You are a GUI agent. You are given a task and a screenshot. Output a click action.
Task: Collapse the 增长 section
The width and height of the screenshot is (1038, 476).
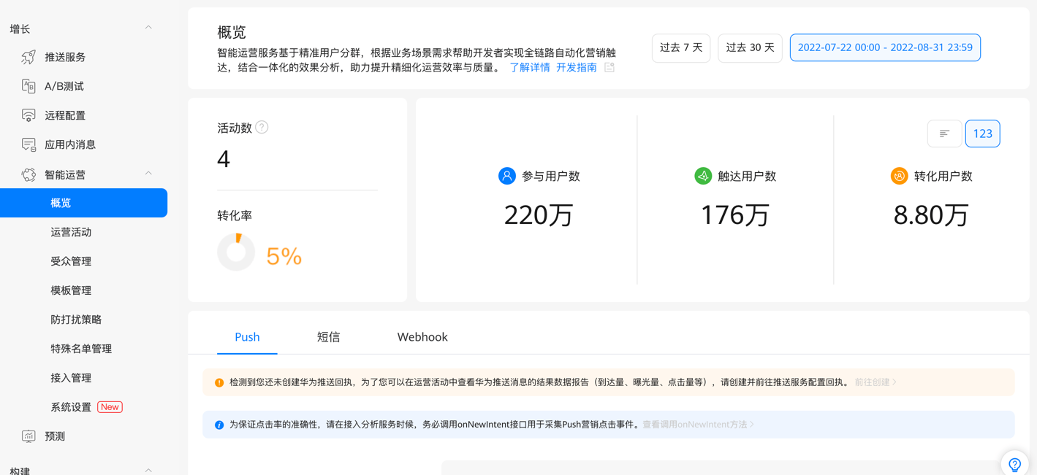click(149, 28)
